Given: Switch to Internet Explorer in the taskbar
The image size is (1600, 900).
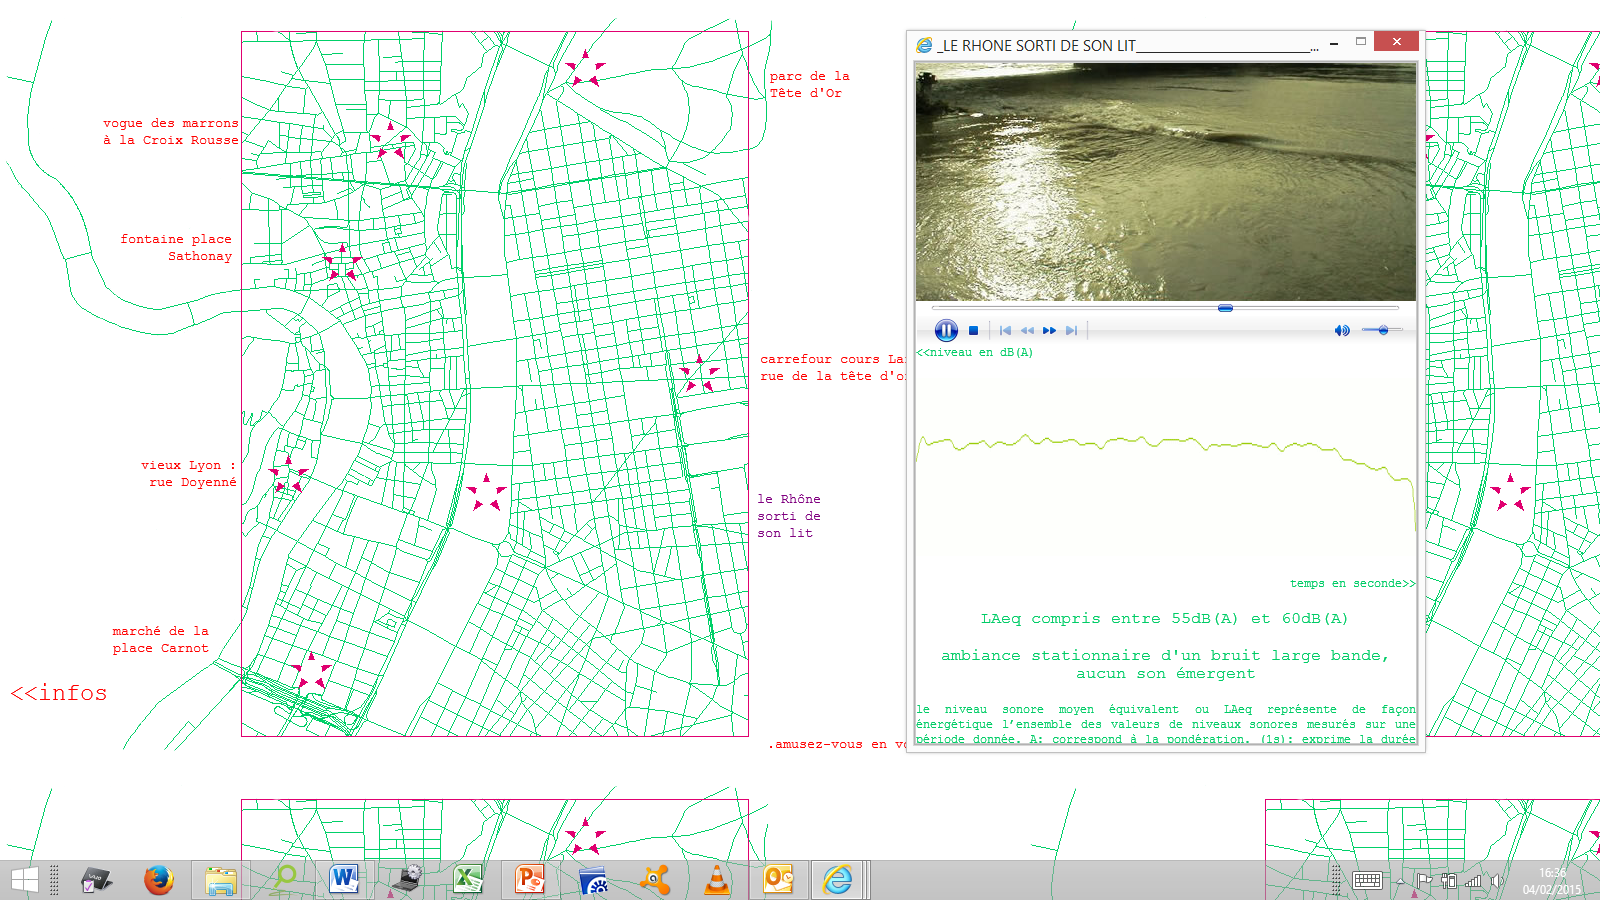Looking at the screenshot, I should pos(839,880).
